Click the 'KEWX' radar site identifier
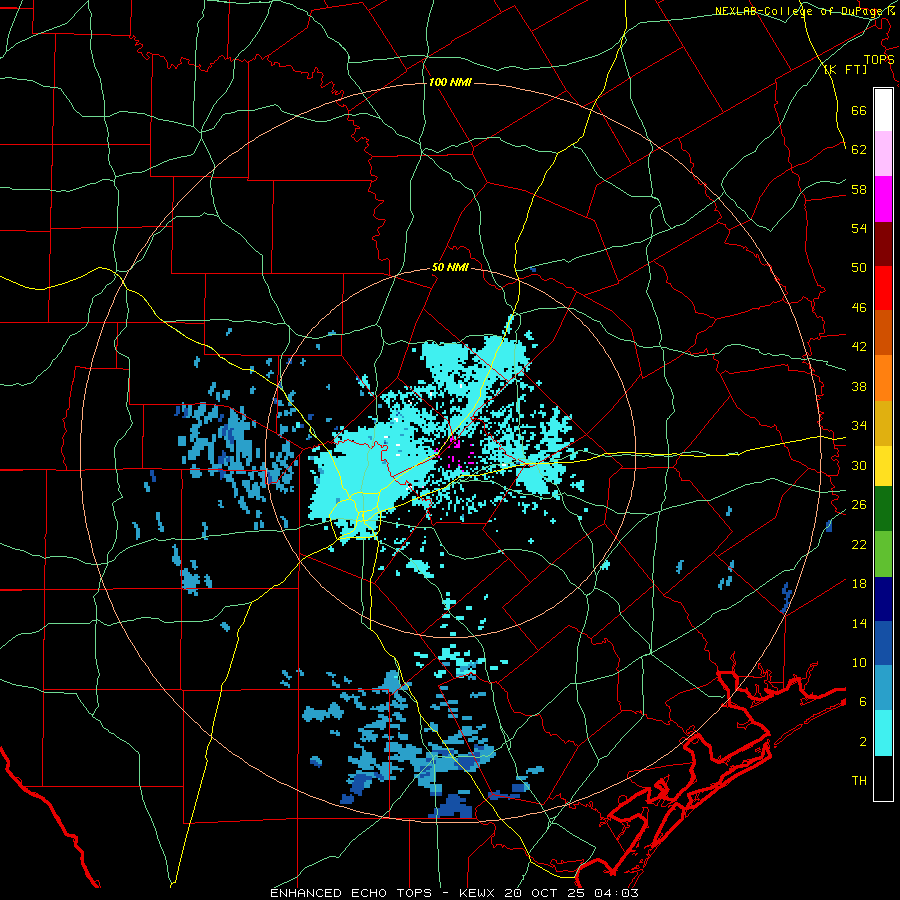Image resolution: width=900 pixels, height=900 pixels. [x=478, y=893]
